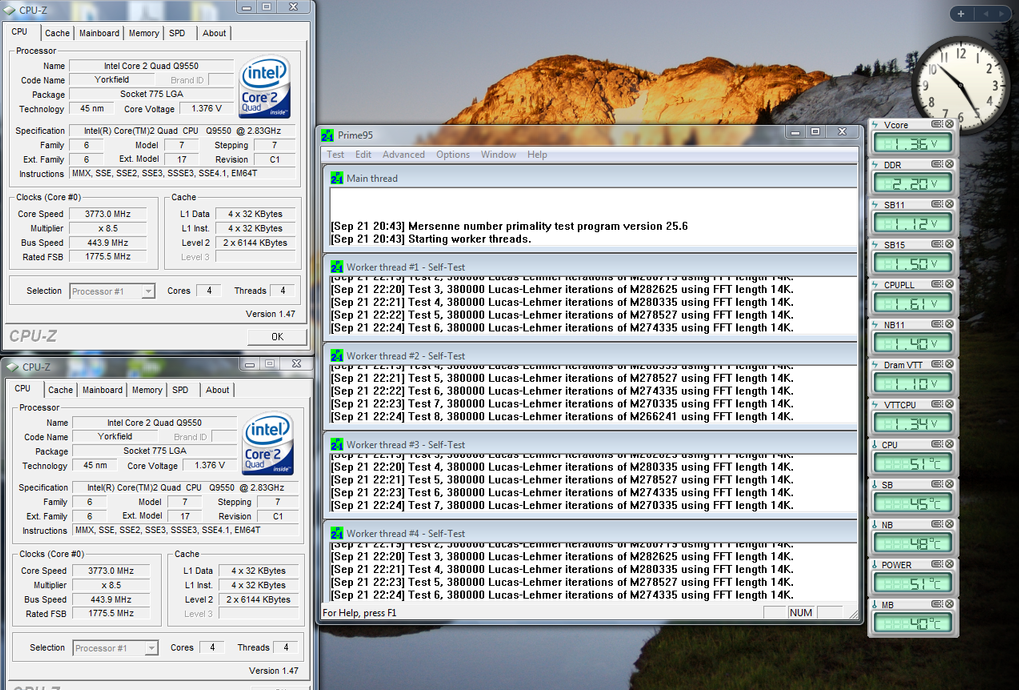Switch to Cache tab in top CPU-Z window

tap(57, 33)
